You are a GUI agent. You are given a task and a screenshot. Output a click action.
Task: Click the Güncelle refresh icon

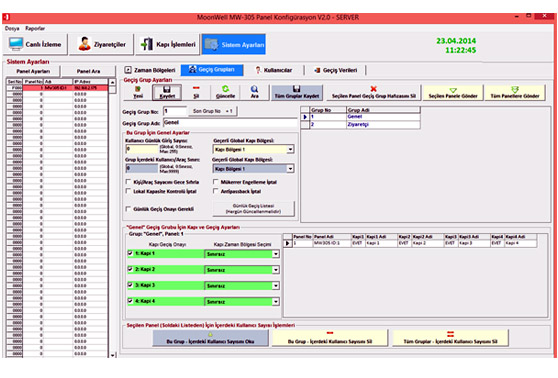[x=225, y=92]
